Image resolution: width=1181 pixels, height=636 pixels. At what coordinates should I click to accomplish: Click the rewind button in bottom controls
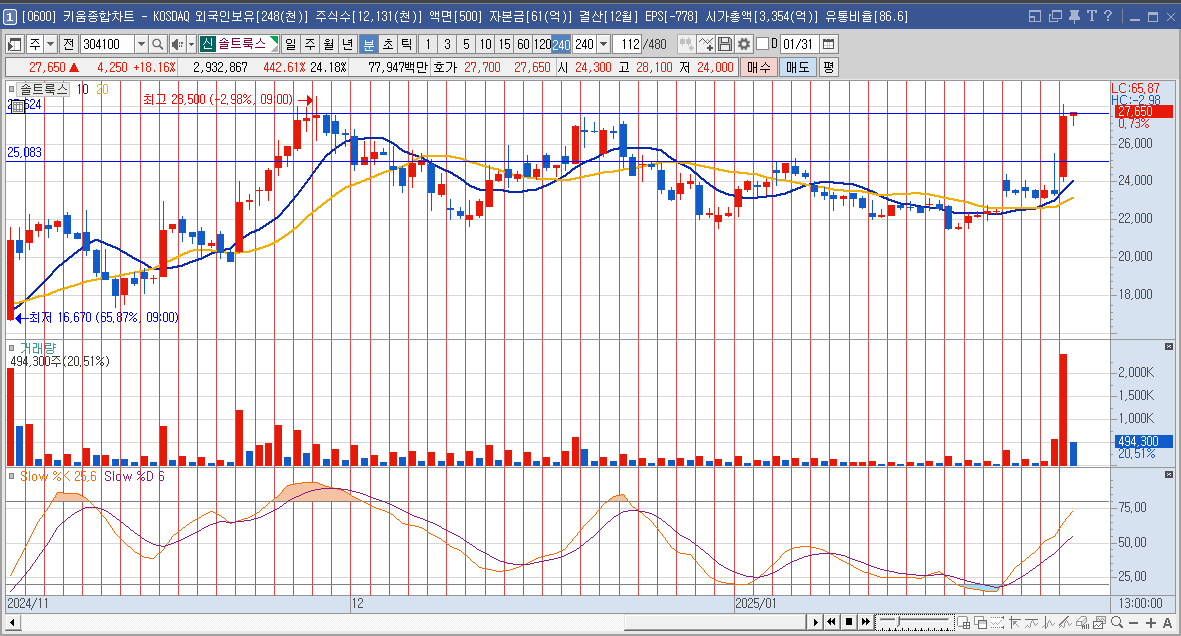[x=832, y=622]
